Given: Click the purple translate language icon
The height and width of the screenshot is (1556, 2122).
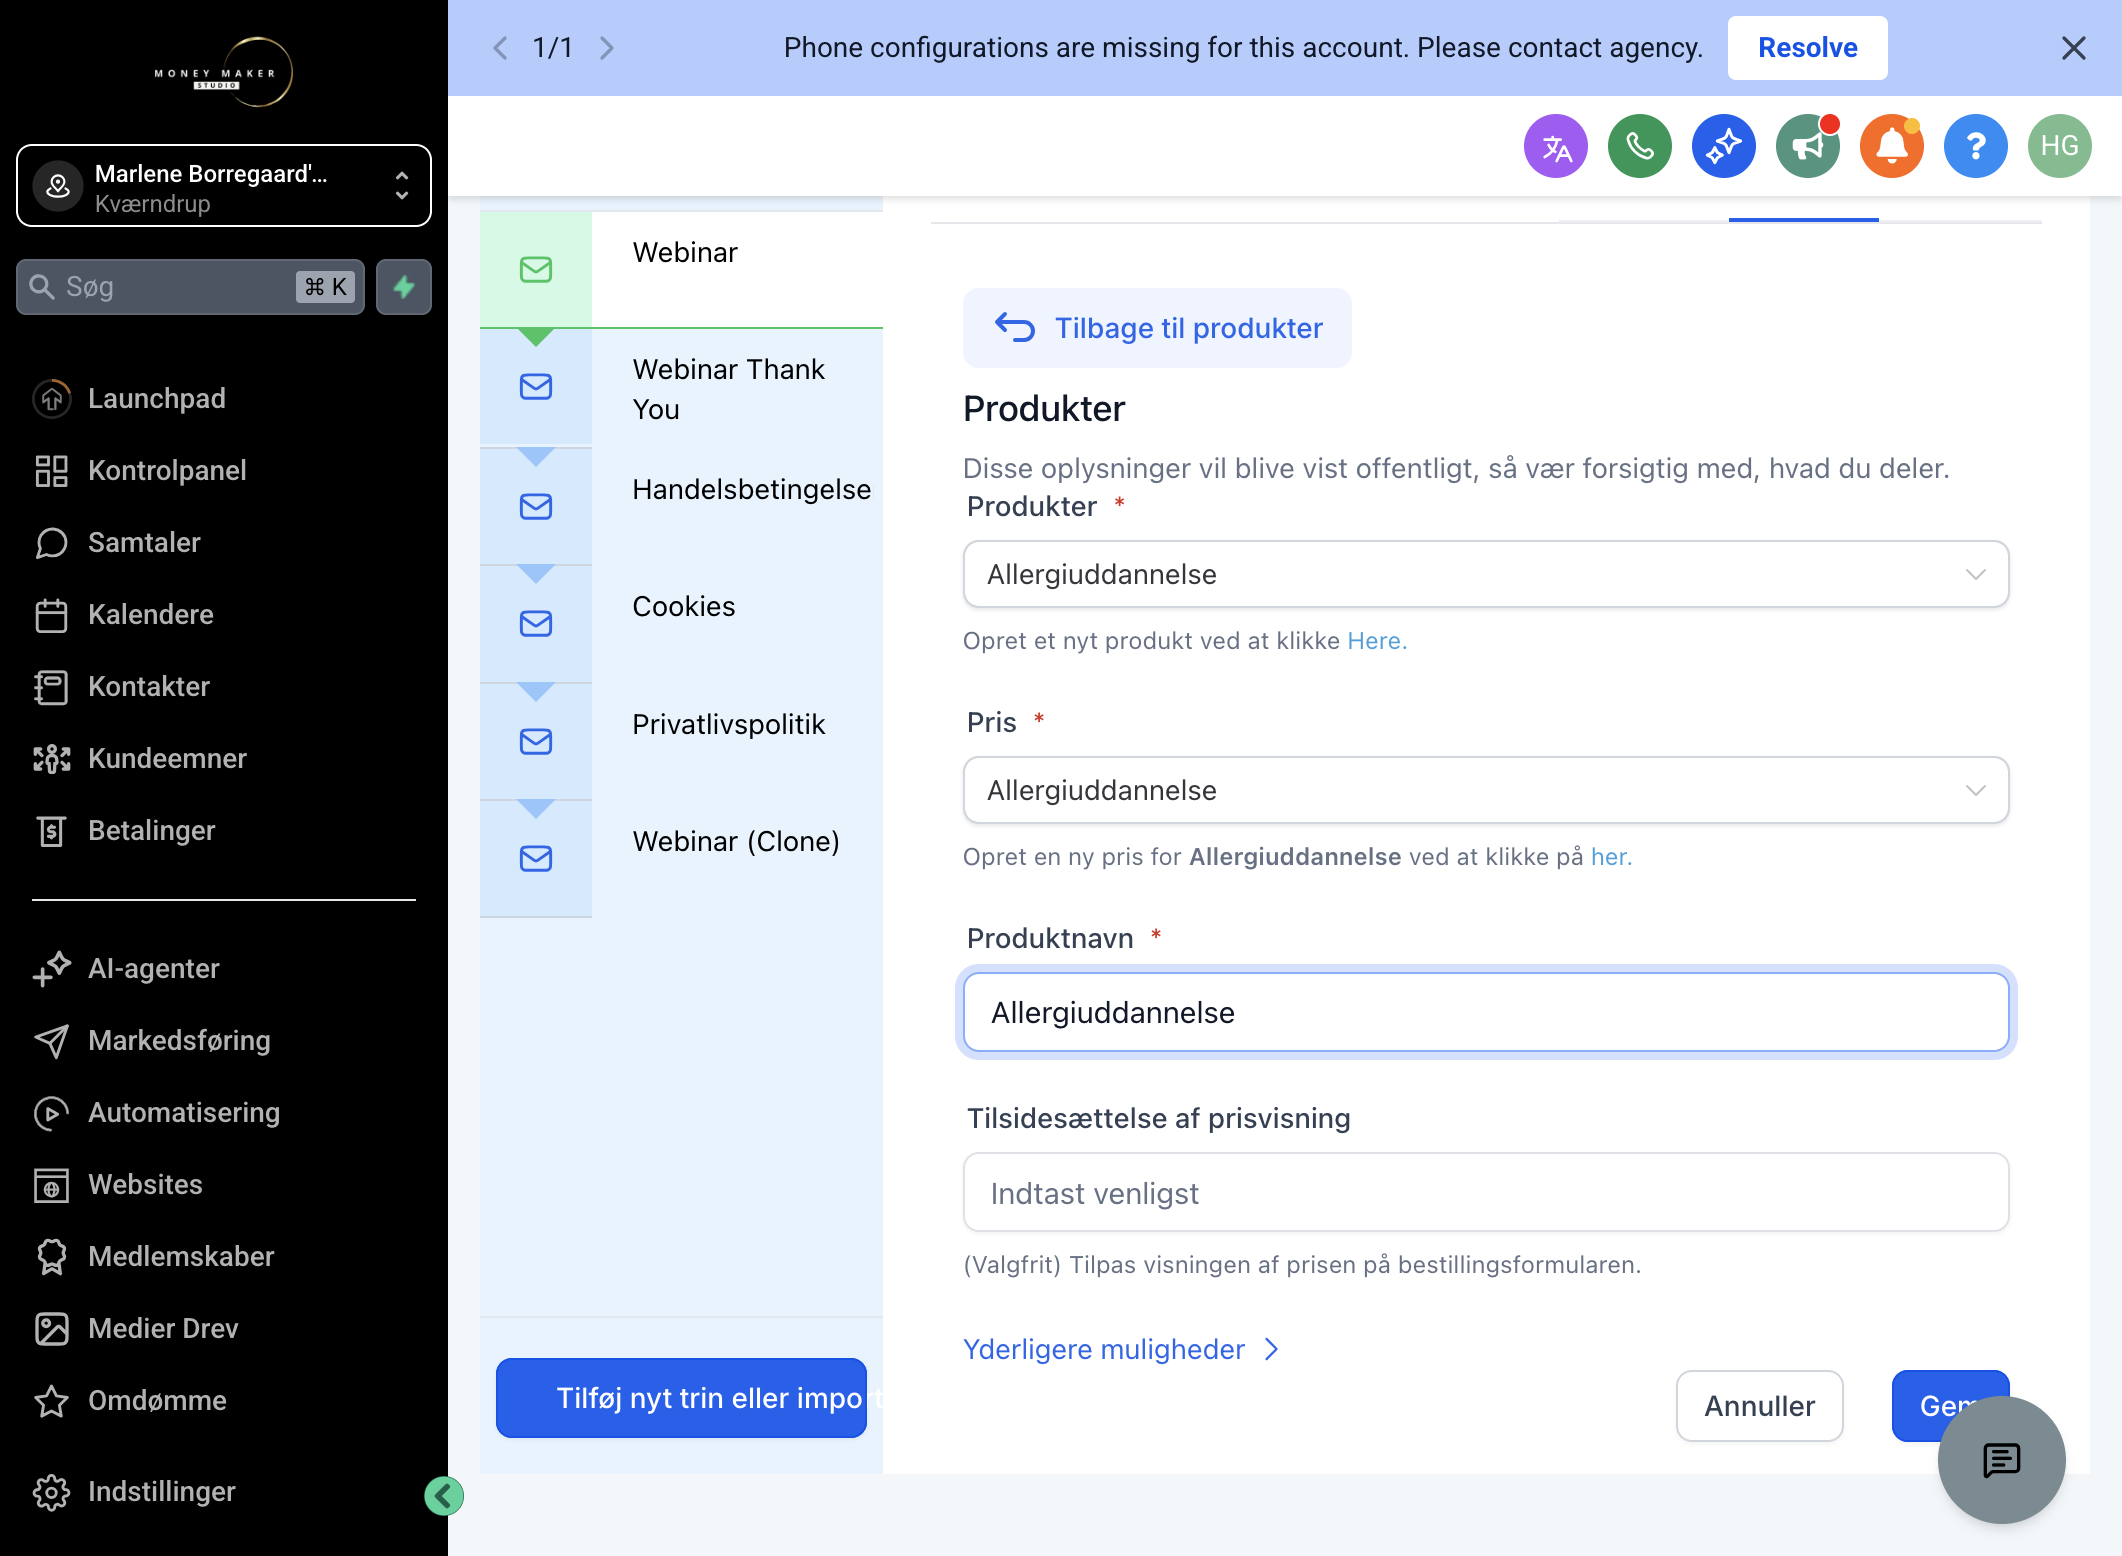Looking at the screenshot, I should [x=1555, y=147].
